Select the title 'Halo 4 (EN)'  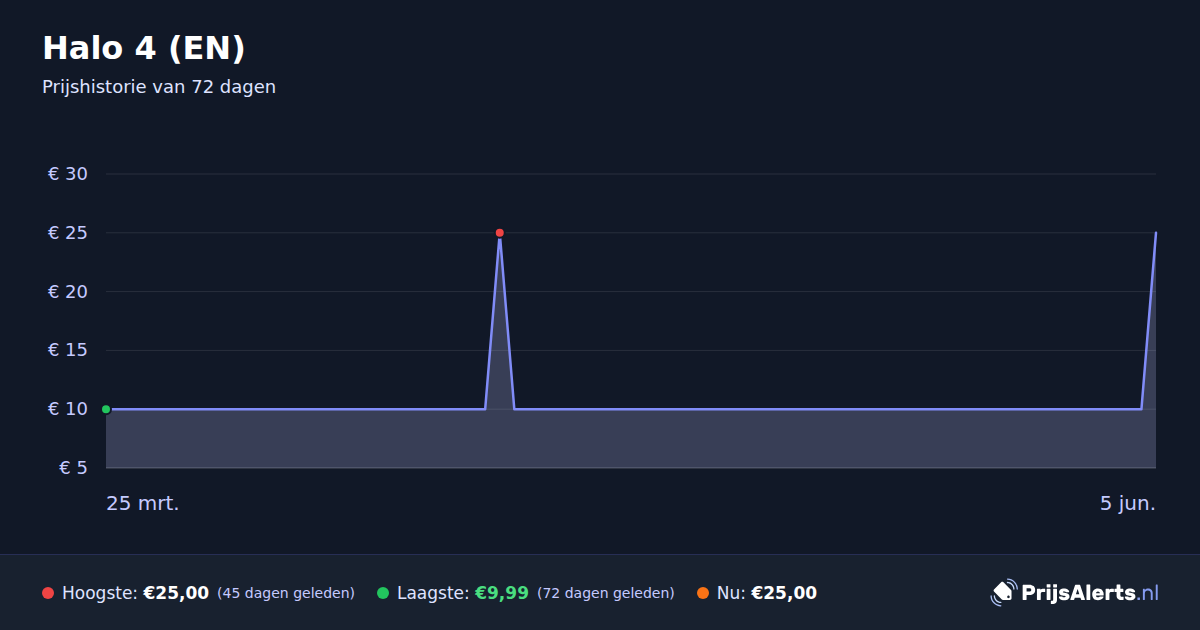pos(144,48)
